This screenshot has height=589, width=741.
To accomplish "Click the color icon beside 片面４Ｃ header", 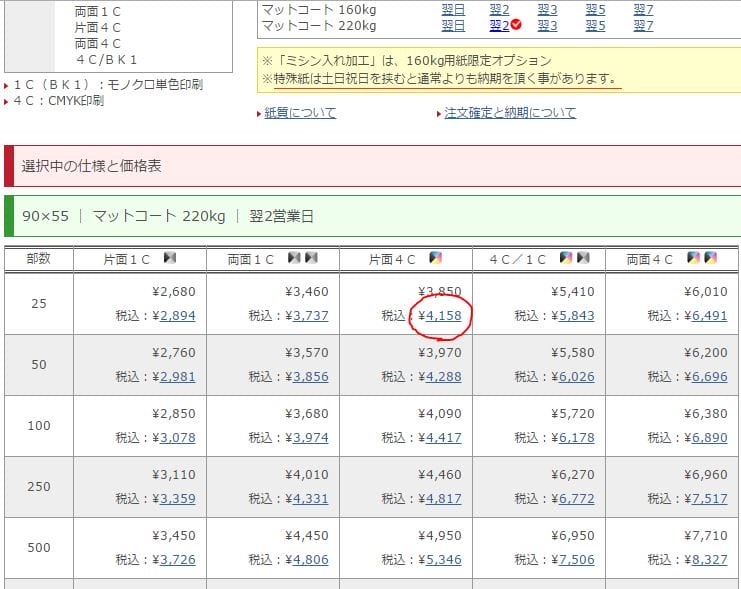I will (435, 259).
